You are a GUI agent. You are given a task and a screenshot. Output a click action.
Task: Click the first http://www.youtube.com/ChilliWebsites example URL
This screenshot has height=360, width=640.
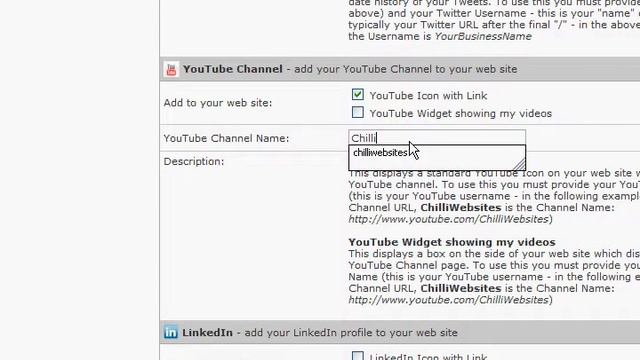click(448, 219)
